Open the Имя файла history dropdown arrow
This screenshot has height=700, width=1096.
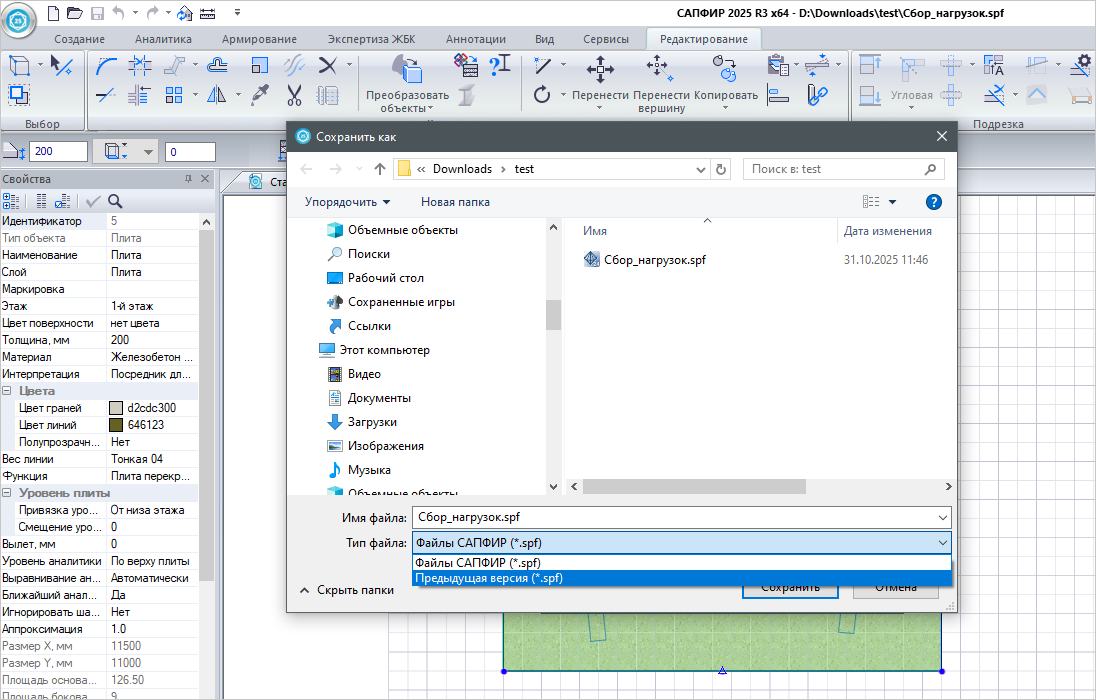942,517
